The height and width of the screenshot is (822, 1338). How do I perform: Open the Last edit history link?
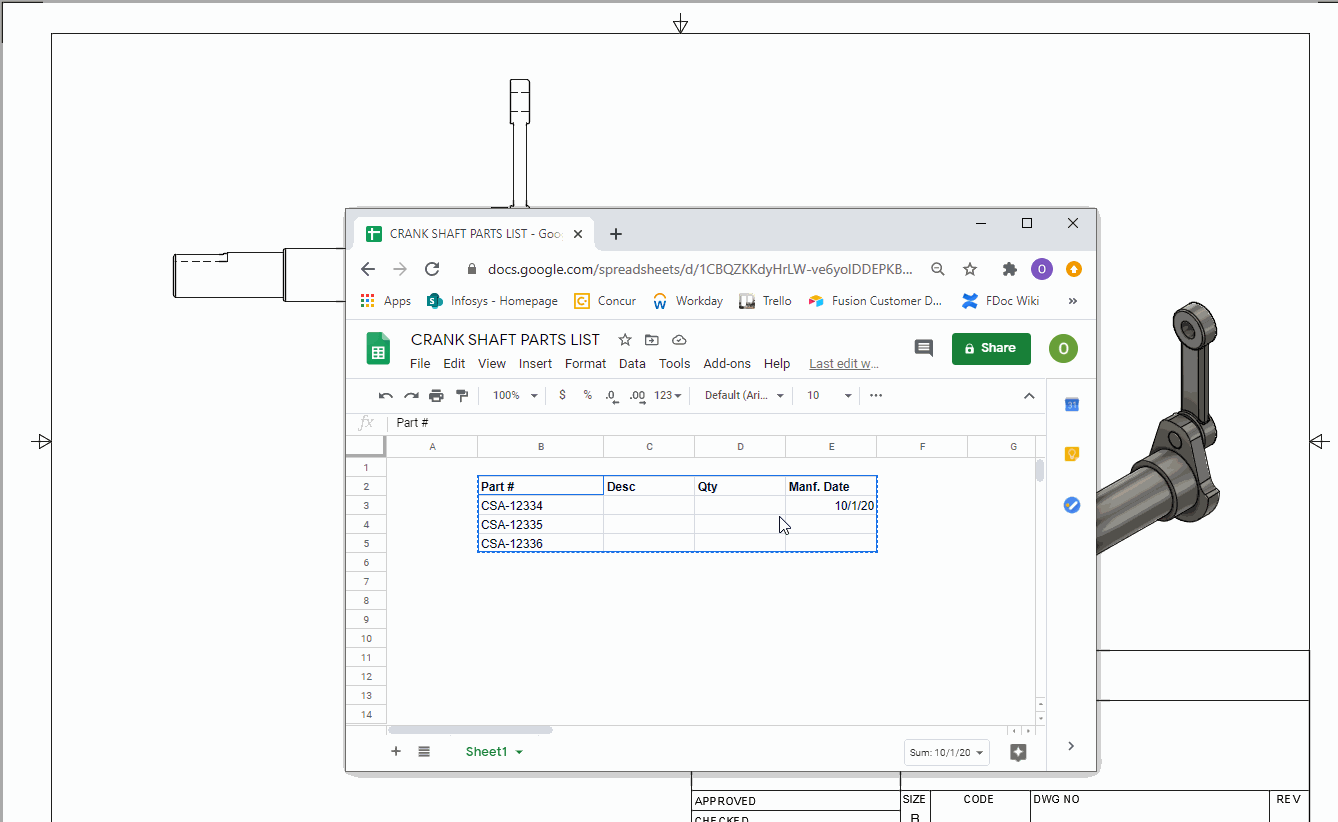point(843,364)
